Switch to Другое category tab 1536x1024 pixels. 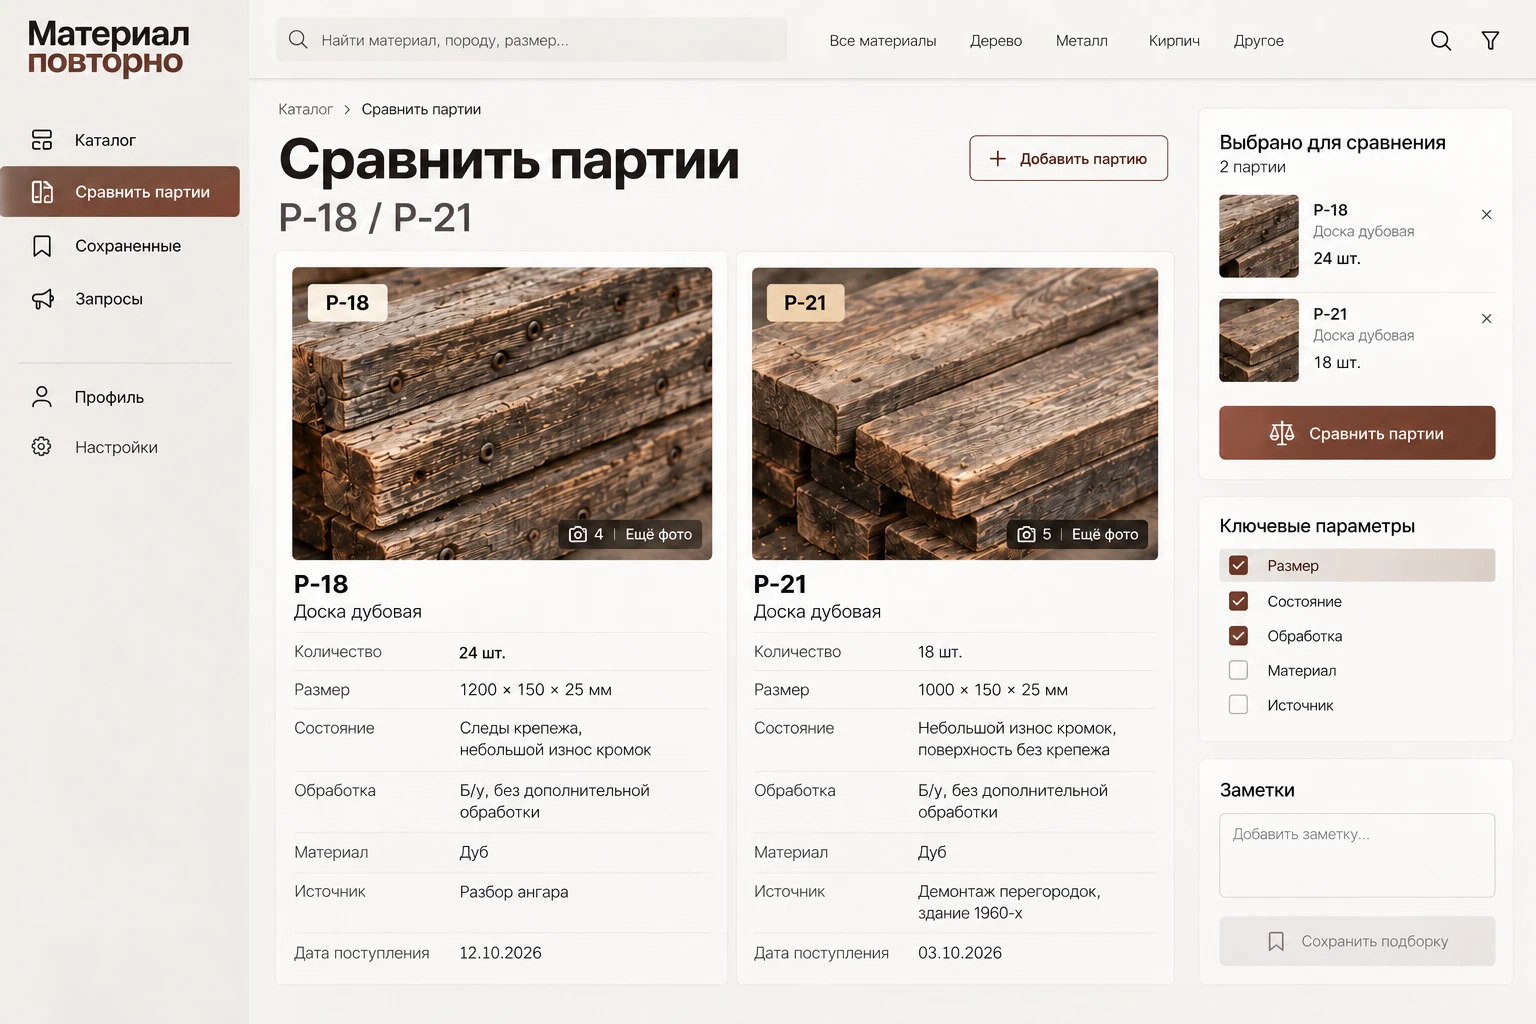[1258, 41]
